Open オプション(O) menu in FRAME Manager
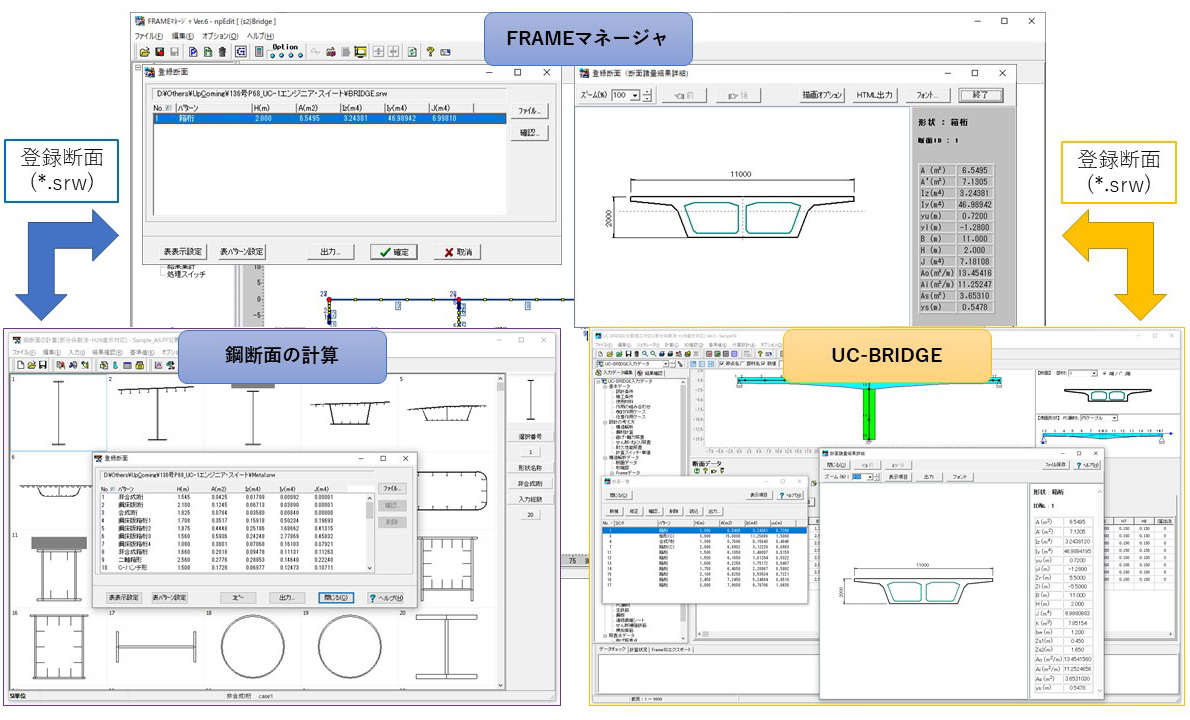 (220, 36)
